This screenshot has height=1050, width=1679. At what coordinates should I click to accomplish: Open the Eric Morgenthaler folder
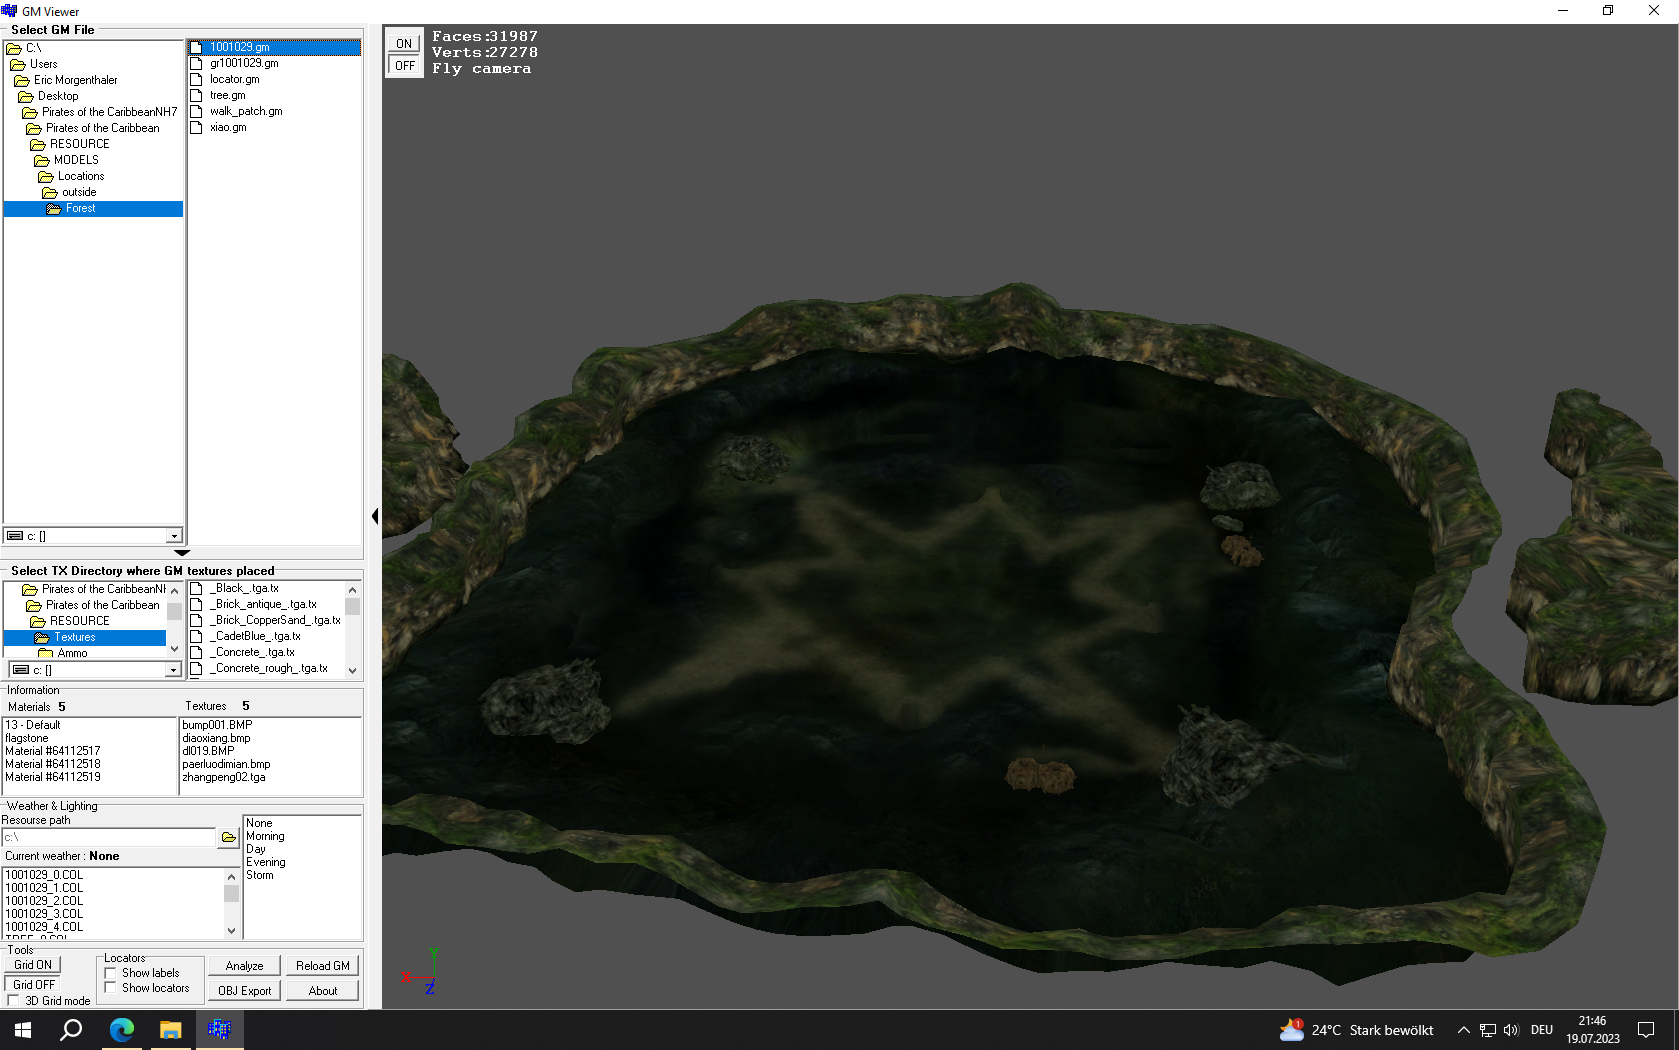coord(75,80)
